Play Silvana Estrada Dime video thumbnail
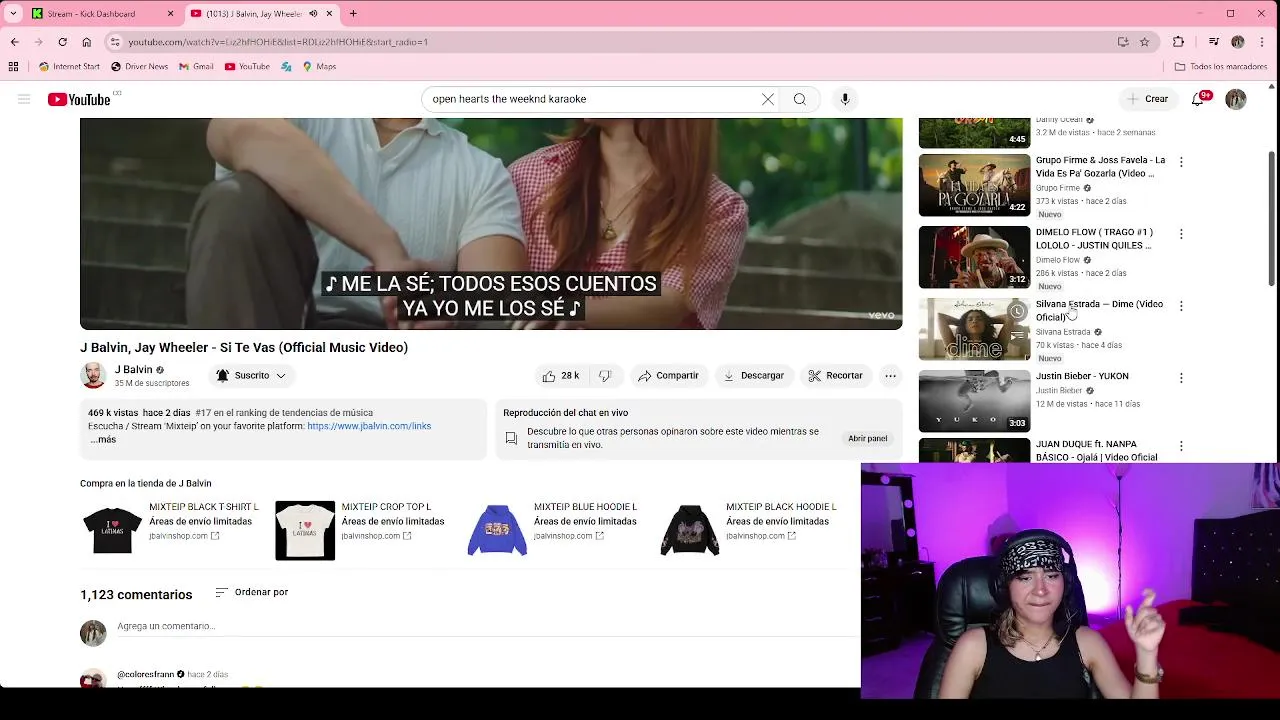 [x=974, y=329]
